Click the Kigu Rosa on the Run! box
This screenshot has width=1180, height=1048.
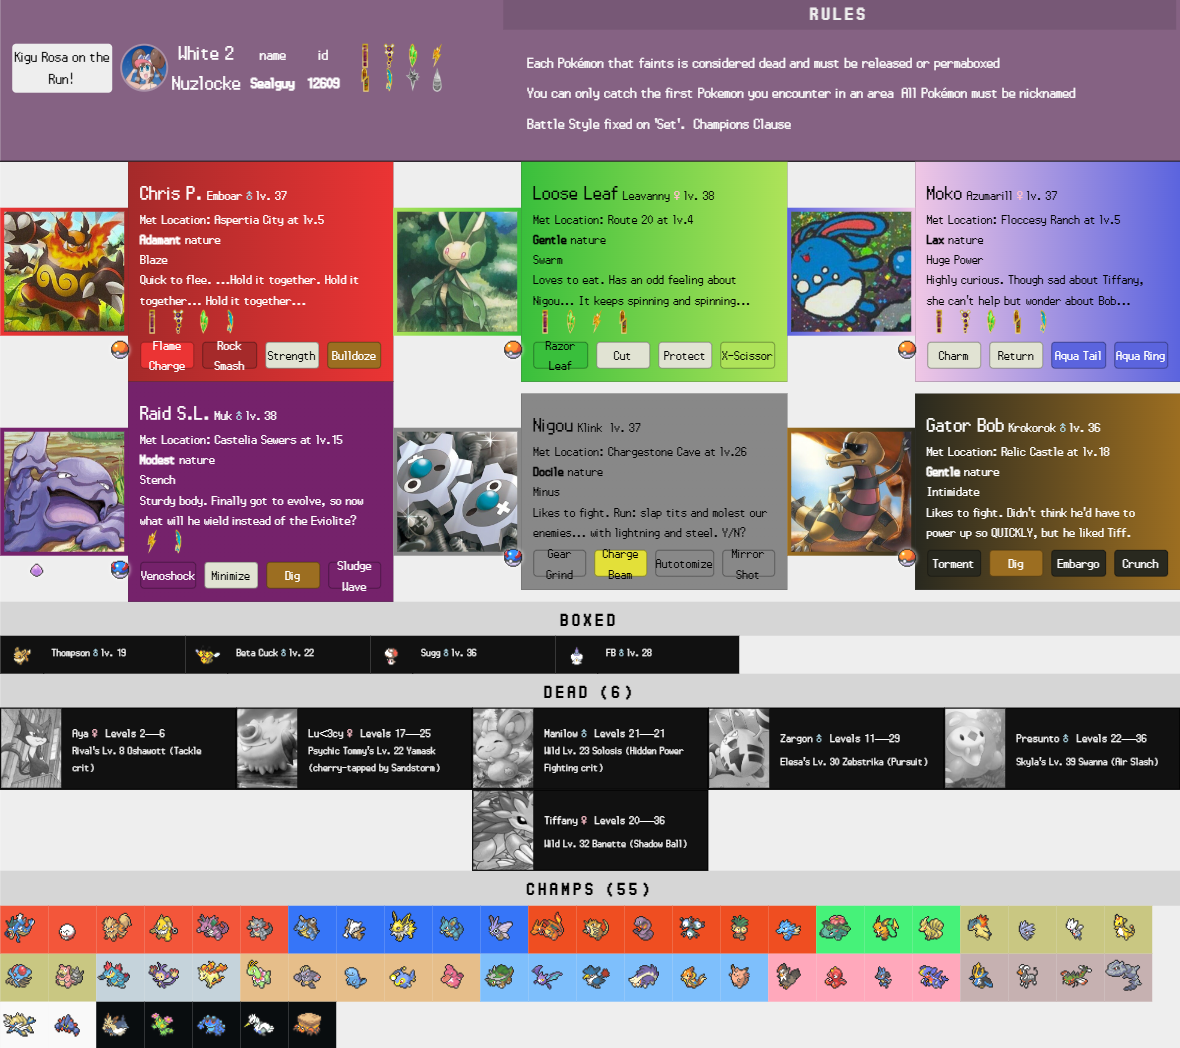pos(62,68)
